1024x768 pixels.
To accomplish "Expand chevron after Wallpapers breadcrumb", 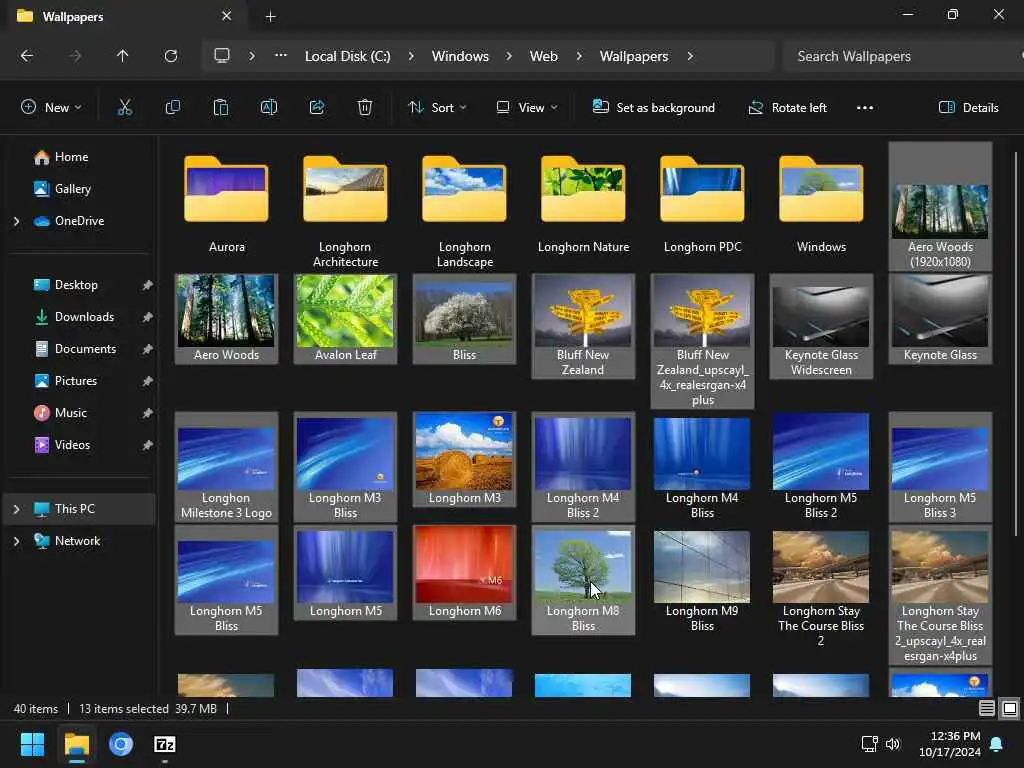I will pos(690,56).
